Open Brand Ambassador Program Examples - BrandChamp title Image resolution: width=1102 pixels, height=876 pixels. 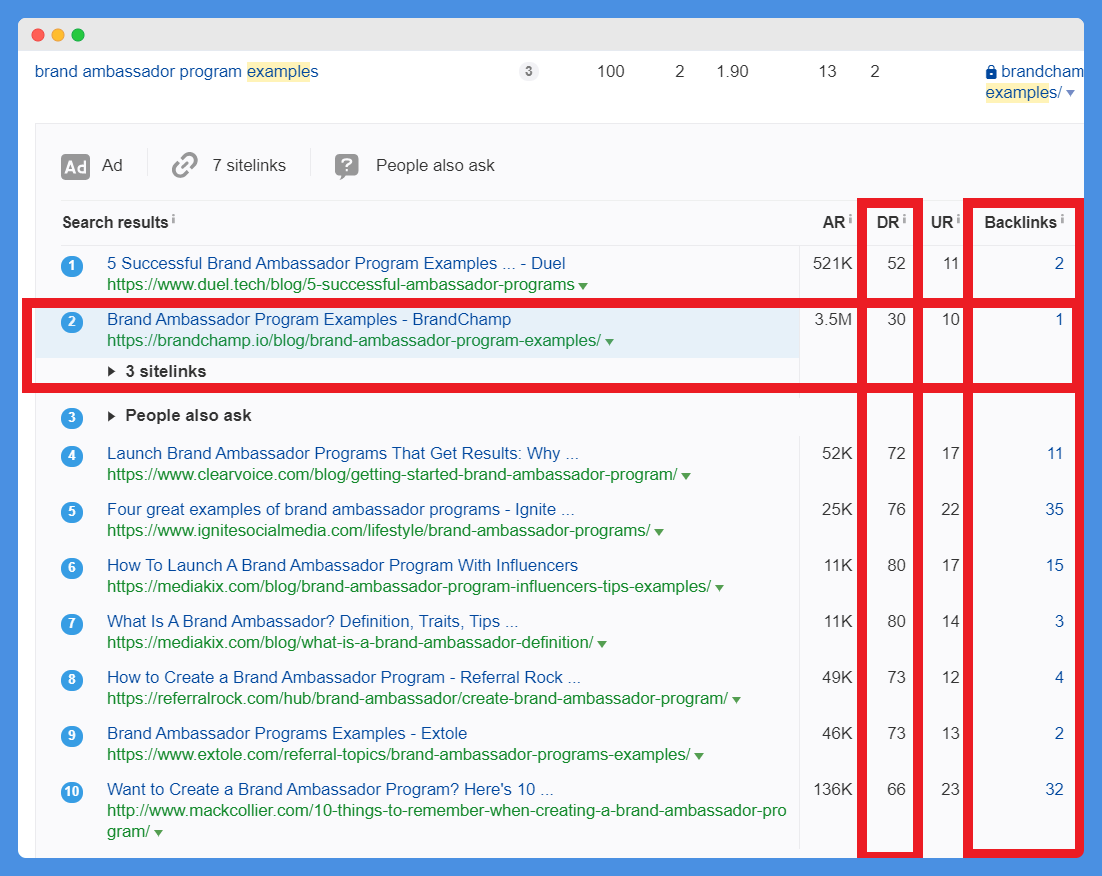tap(309, 319)
